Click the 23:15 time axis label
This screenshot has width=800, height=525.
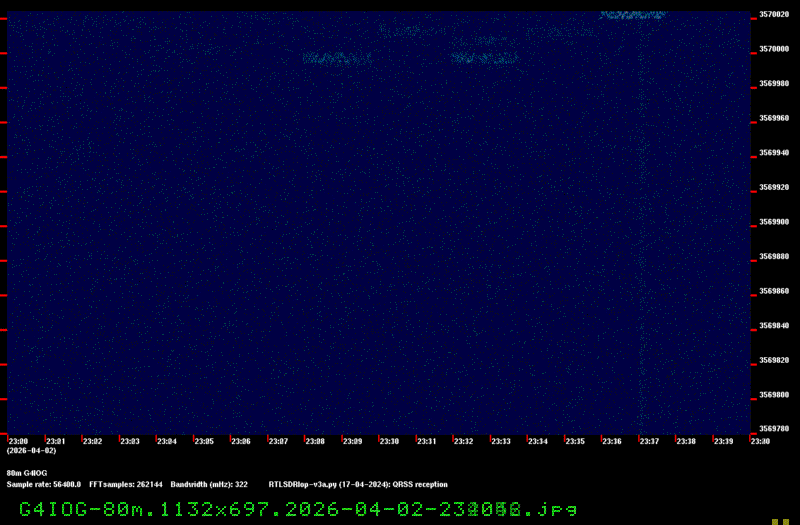pyautogui.click(x=575, y=441)
